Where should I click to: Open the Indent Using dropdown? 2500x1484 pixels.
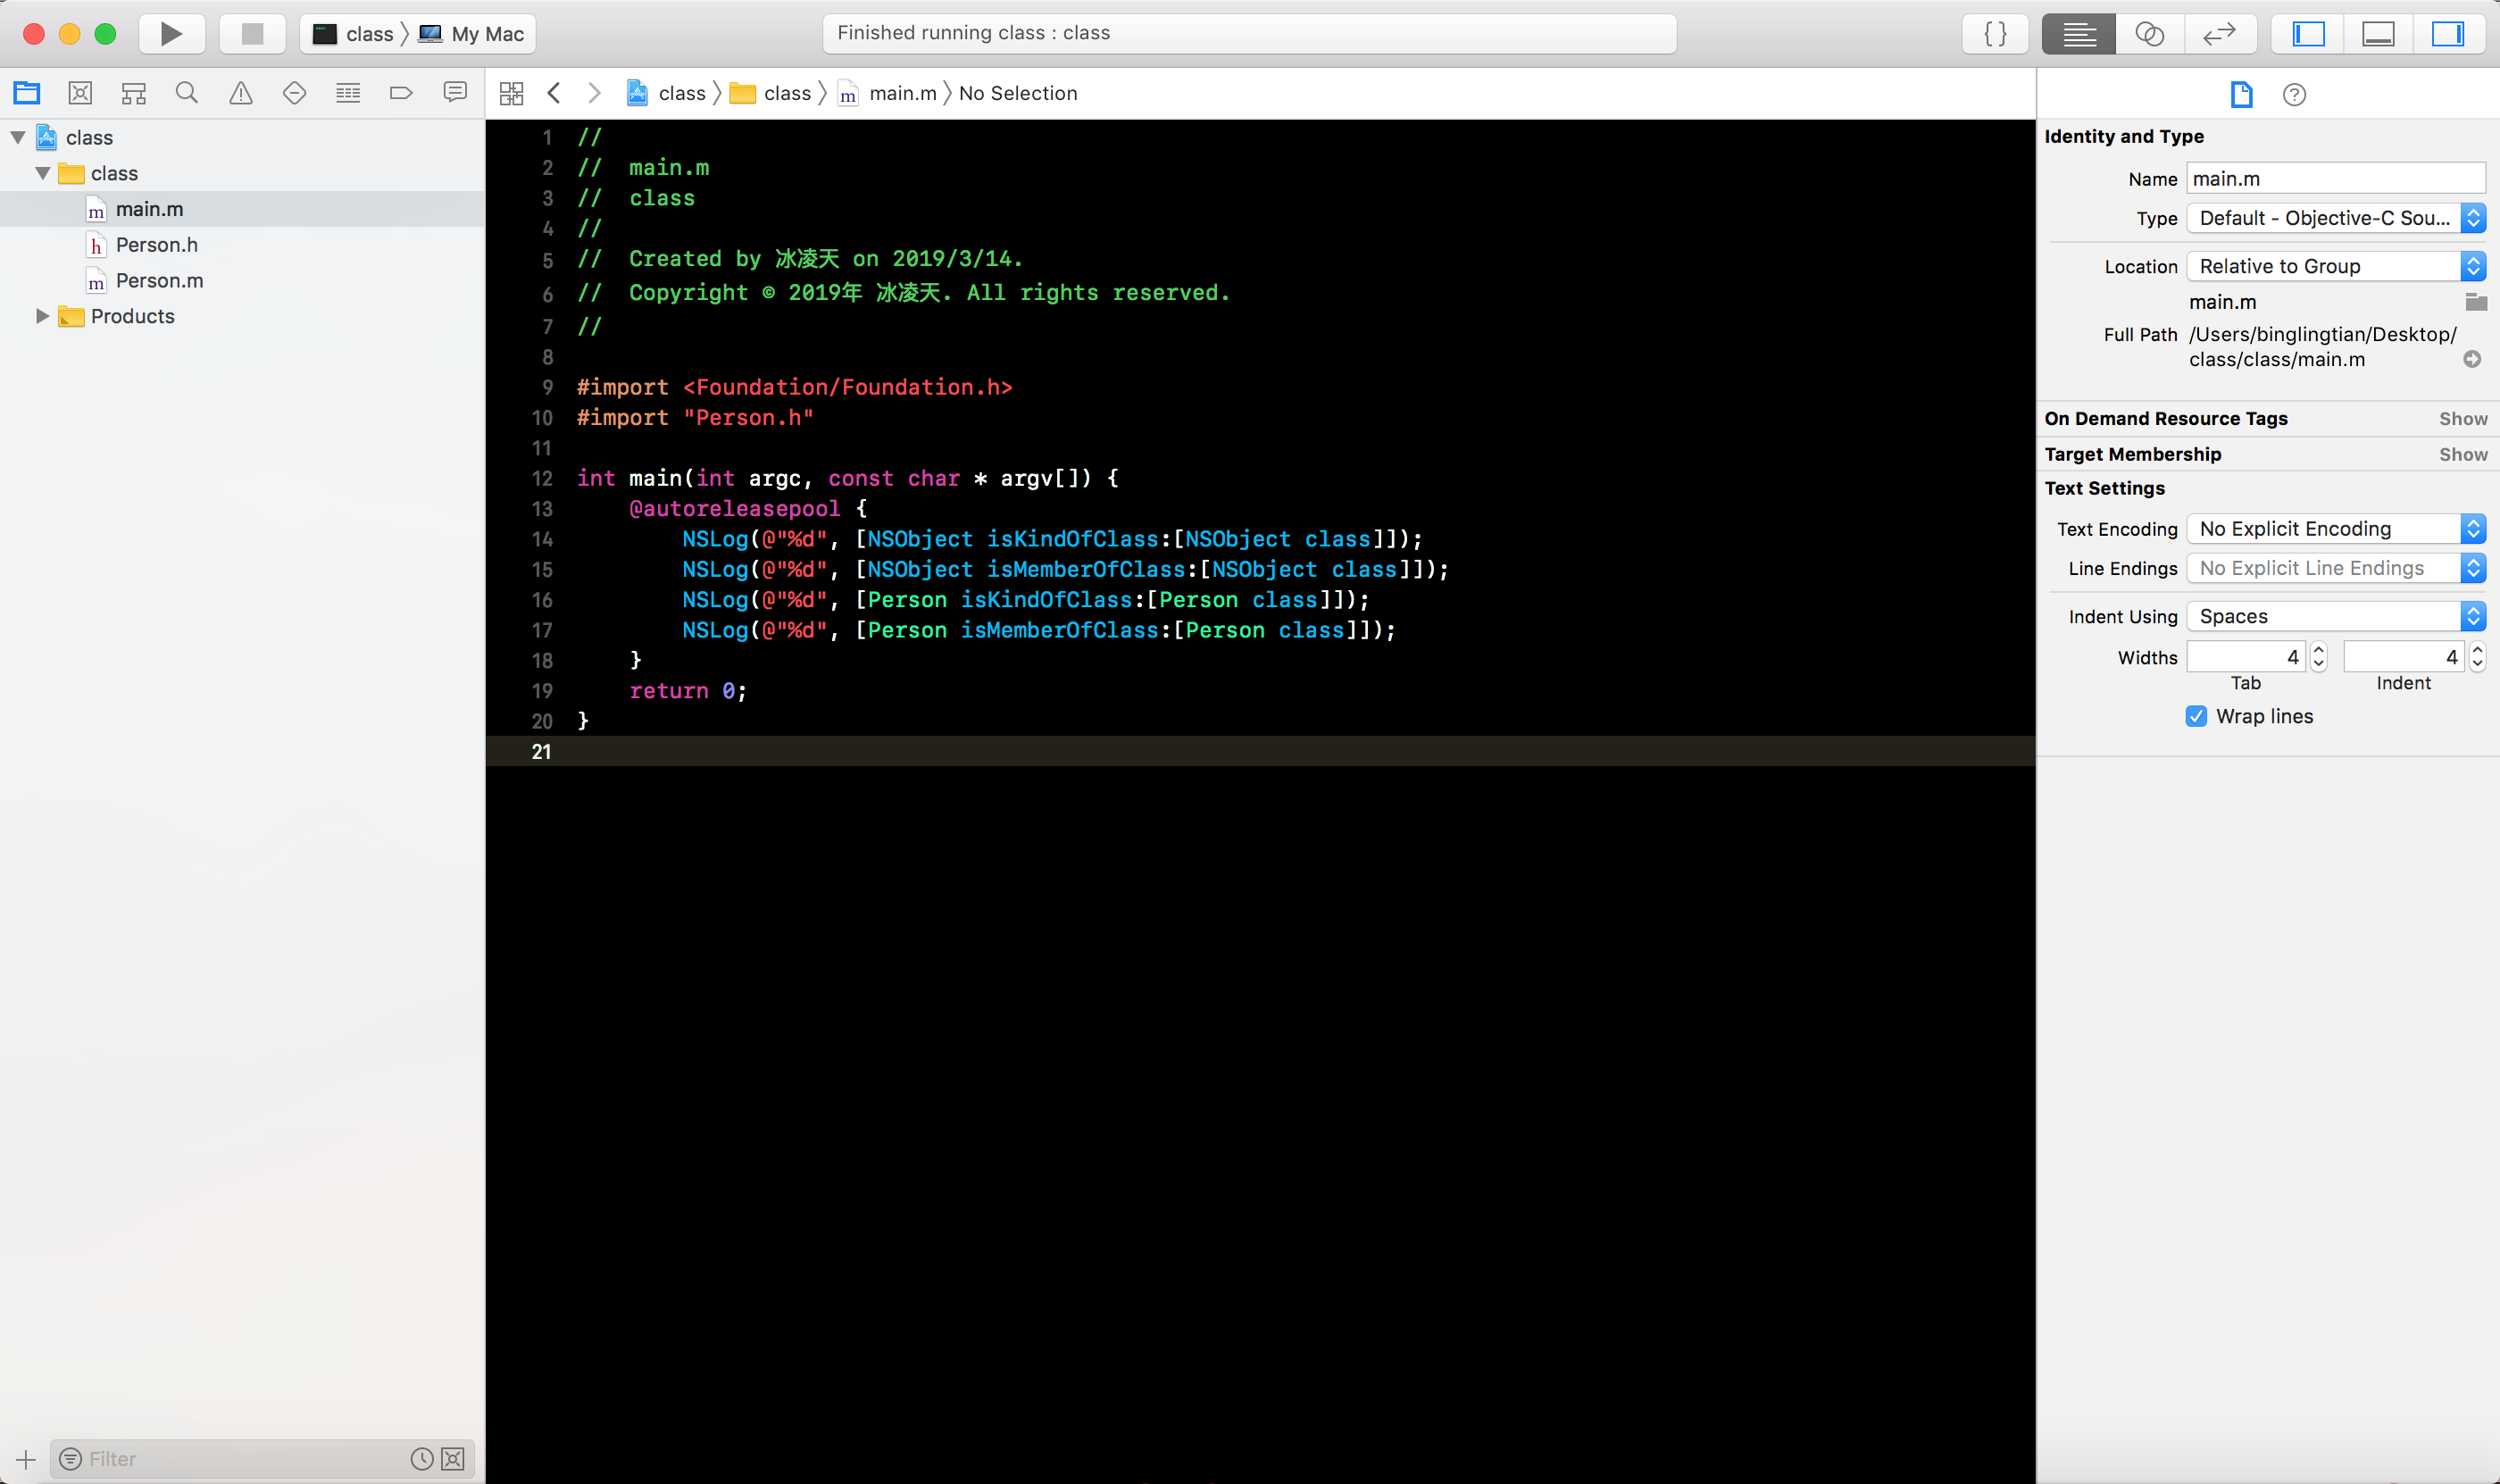pos(2335,616)
